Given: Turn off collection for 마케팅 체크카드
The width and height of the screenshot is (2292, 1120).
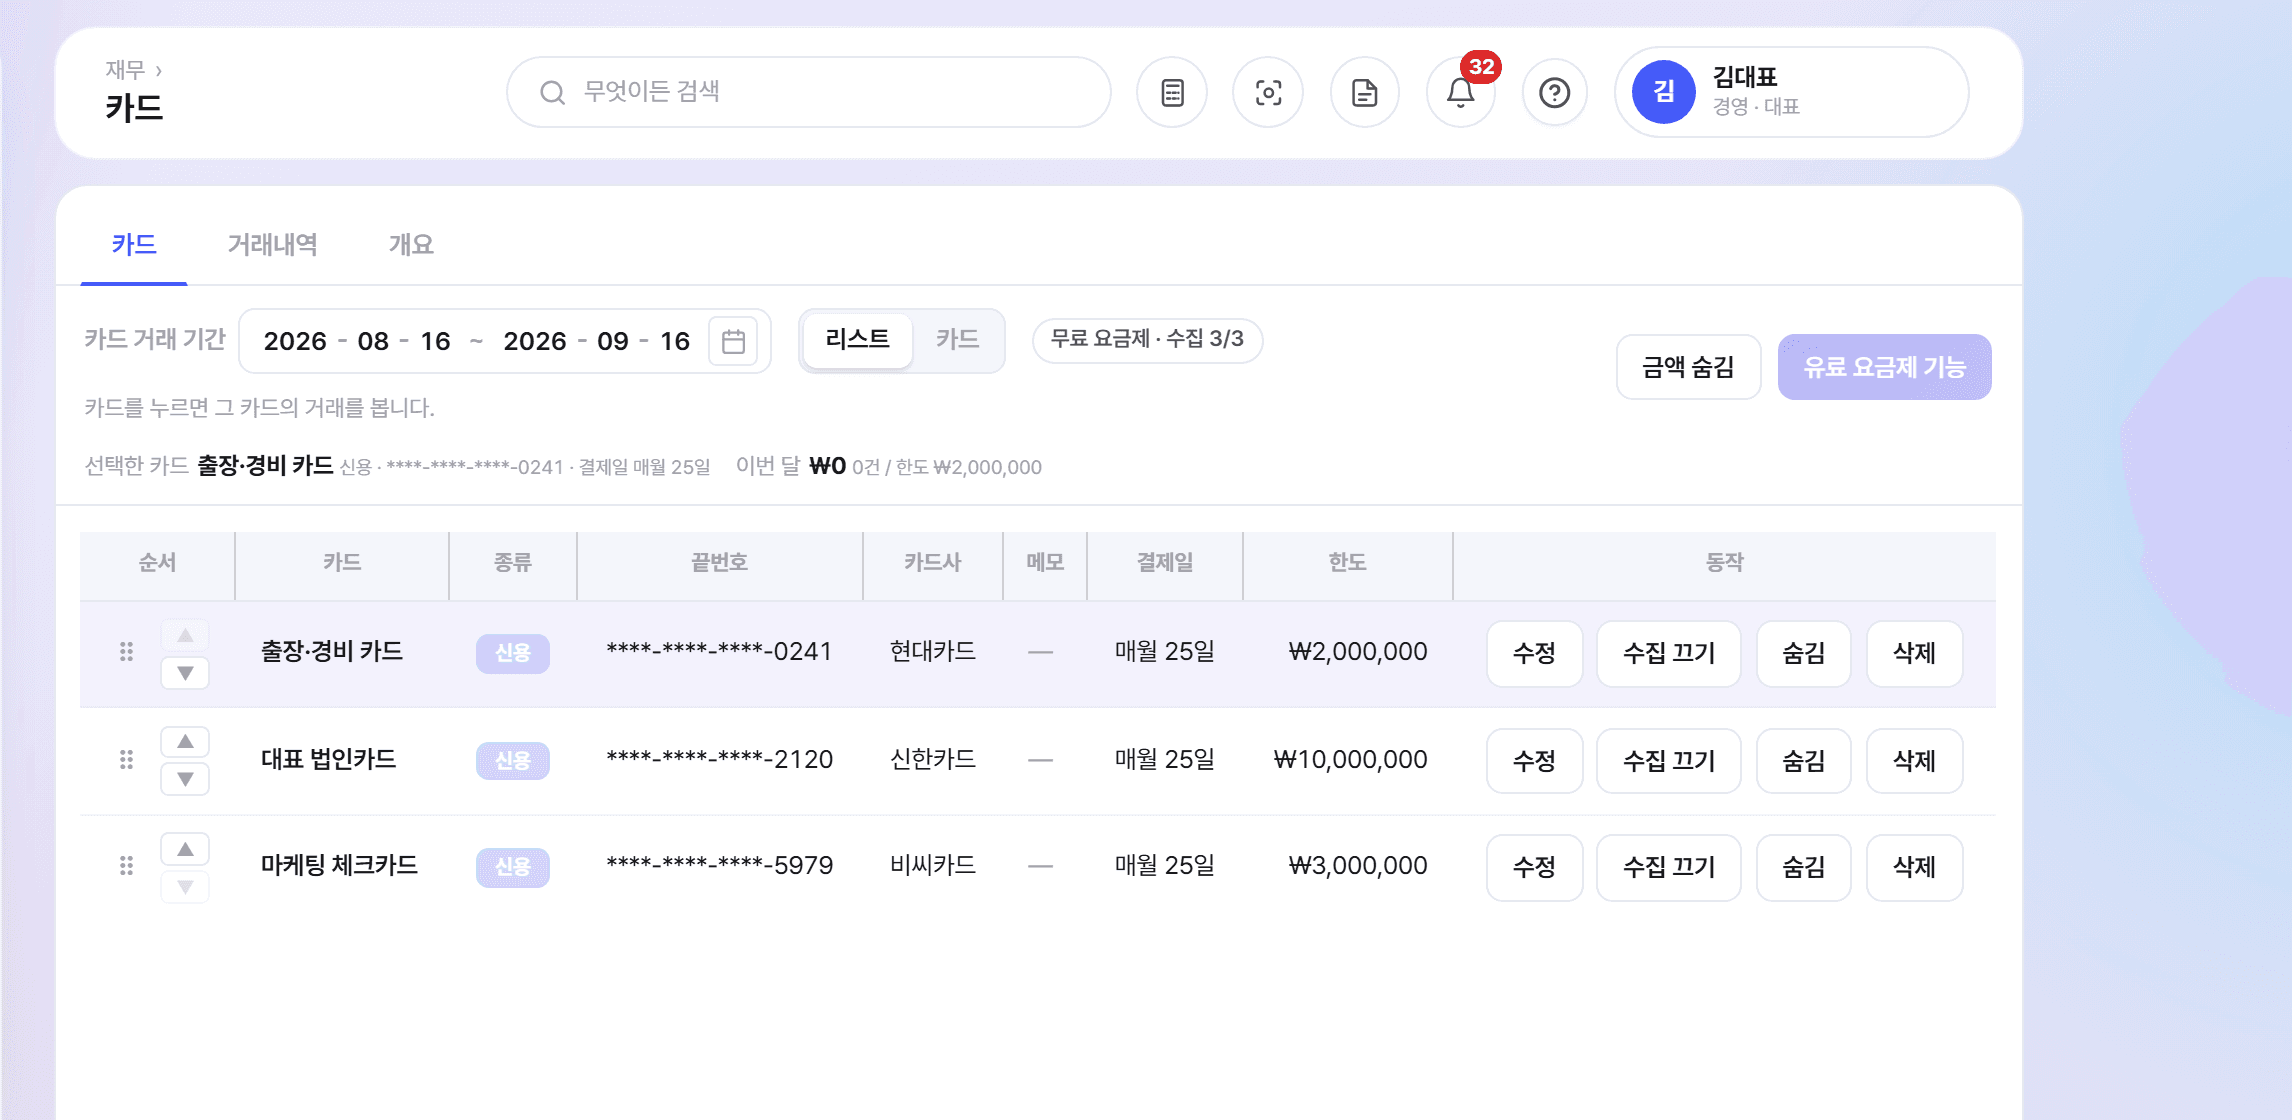Looking at the screenshot, I should tap(1669, 868).
